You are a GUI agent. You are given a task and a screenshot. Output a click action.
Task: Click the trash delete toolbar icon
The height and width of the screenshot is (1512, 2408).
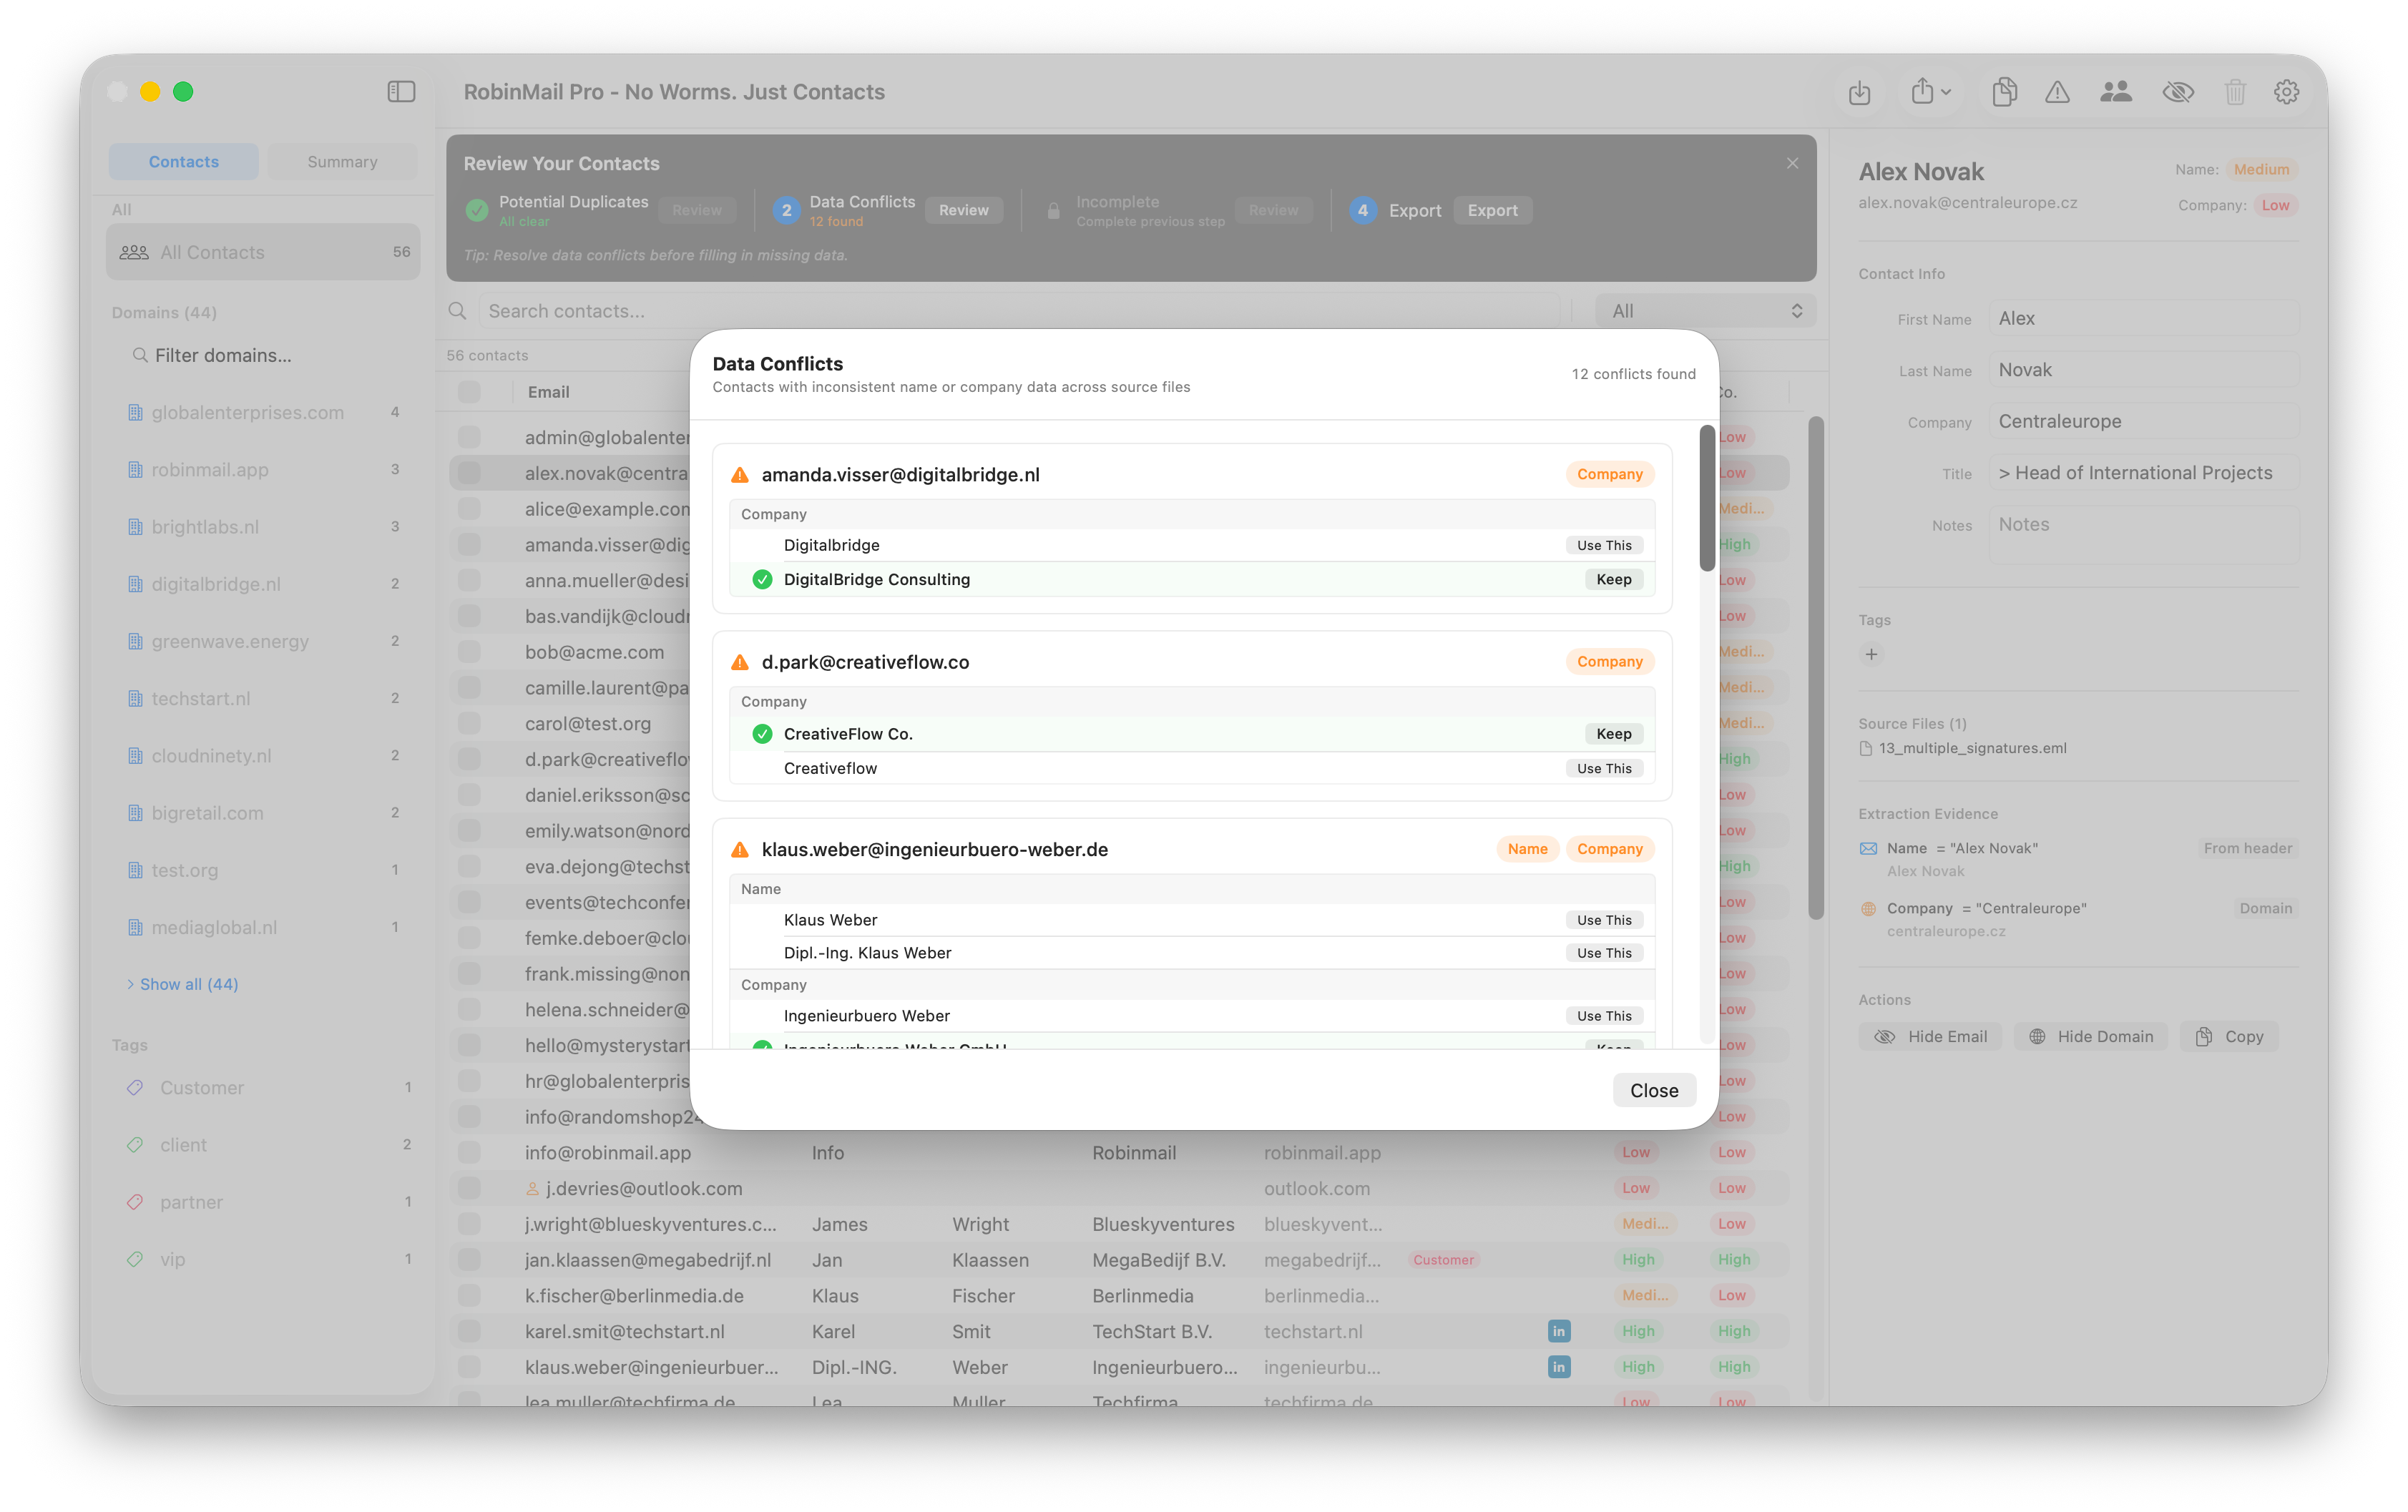[x=2235, y=92]
